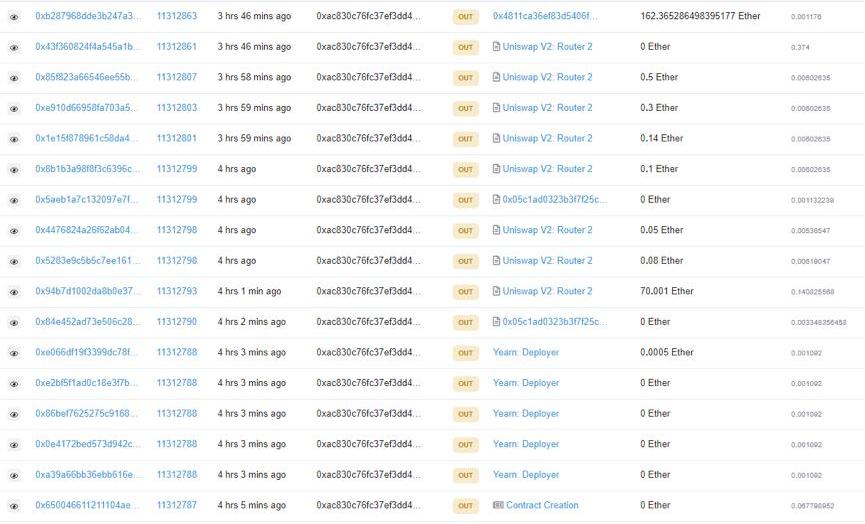Viewport: 865px width, 524px height.
Task: Toggle eye view for transaction 0x4476824a26f62ab04
Action: tap(14, 231)
